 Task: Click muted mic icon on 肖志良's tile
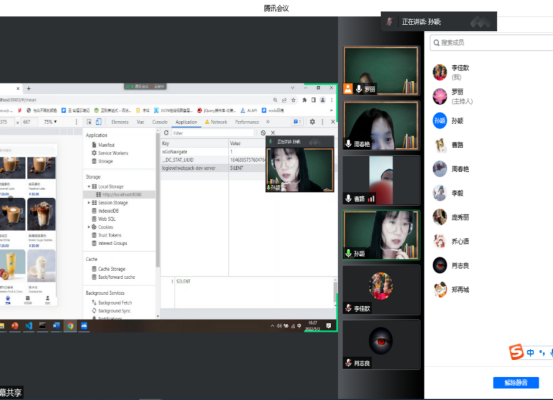(x=349, y=363)
